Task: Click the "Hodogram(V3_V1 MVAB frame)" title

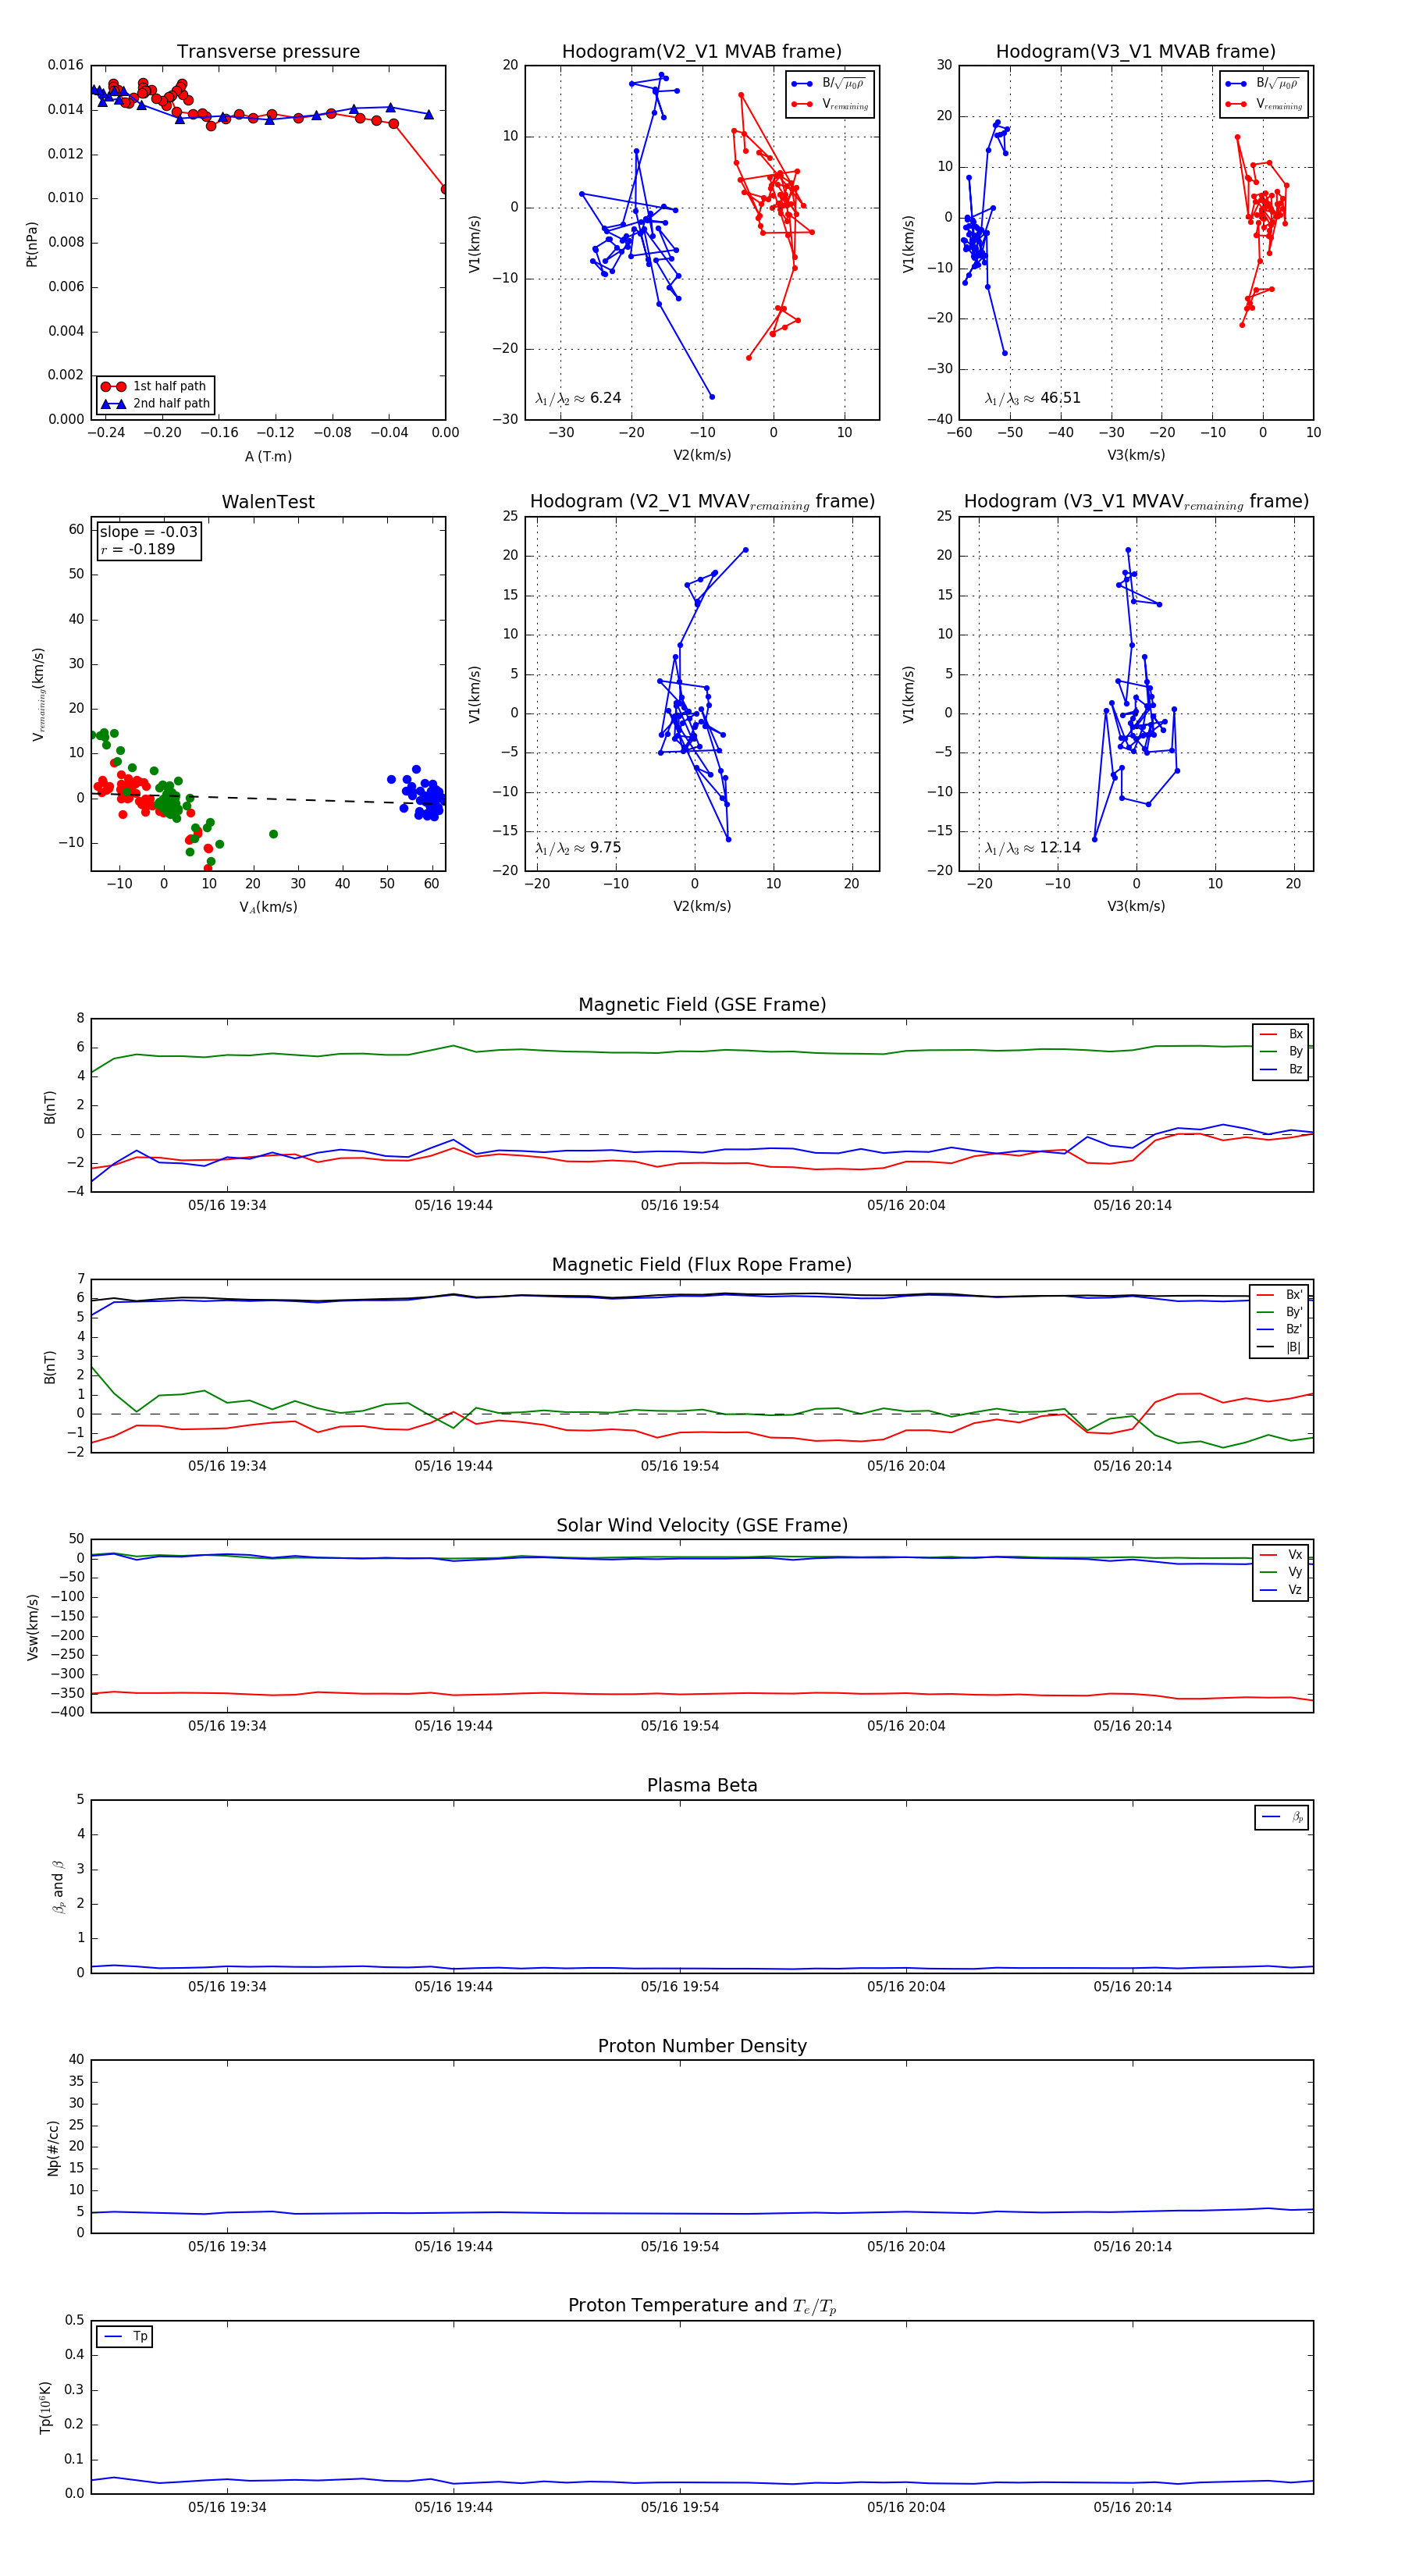Action: pyautogui.click(x=1136, y=52)
